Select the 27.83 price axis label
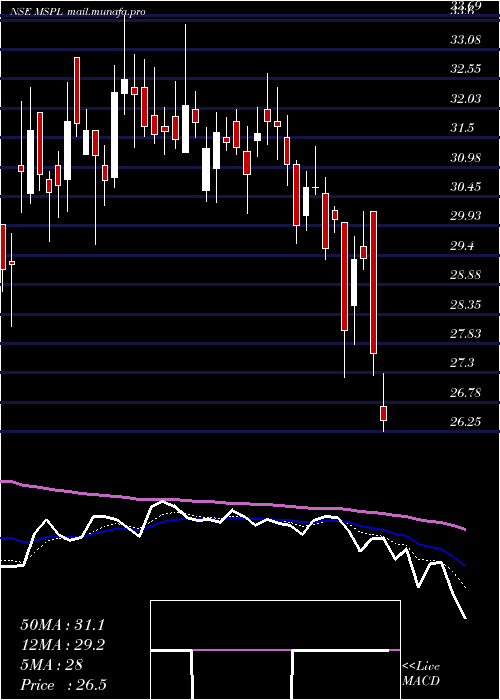 click(466, 334)
